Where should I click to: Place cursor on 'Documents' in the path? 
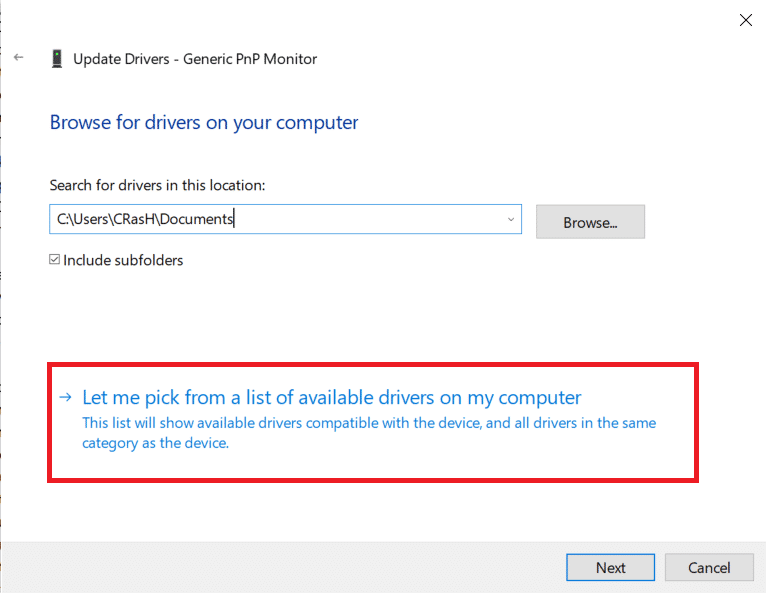tap(201, 219)
